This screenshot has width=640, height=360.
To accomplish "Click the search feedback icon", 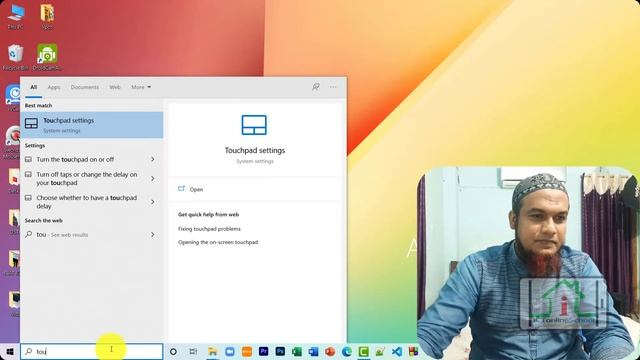I will pos(316,87).
